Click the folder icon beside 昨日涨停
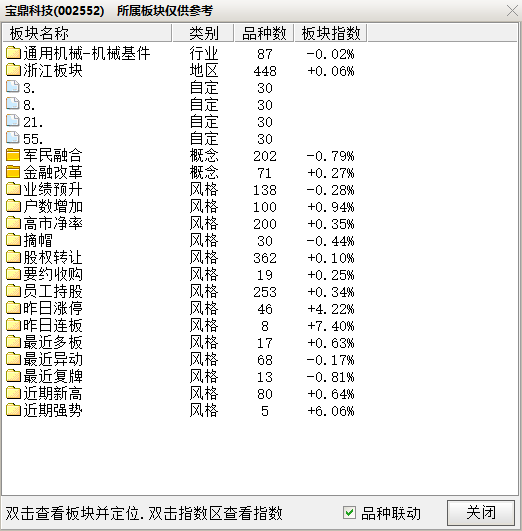 tap(14, 308)
